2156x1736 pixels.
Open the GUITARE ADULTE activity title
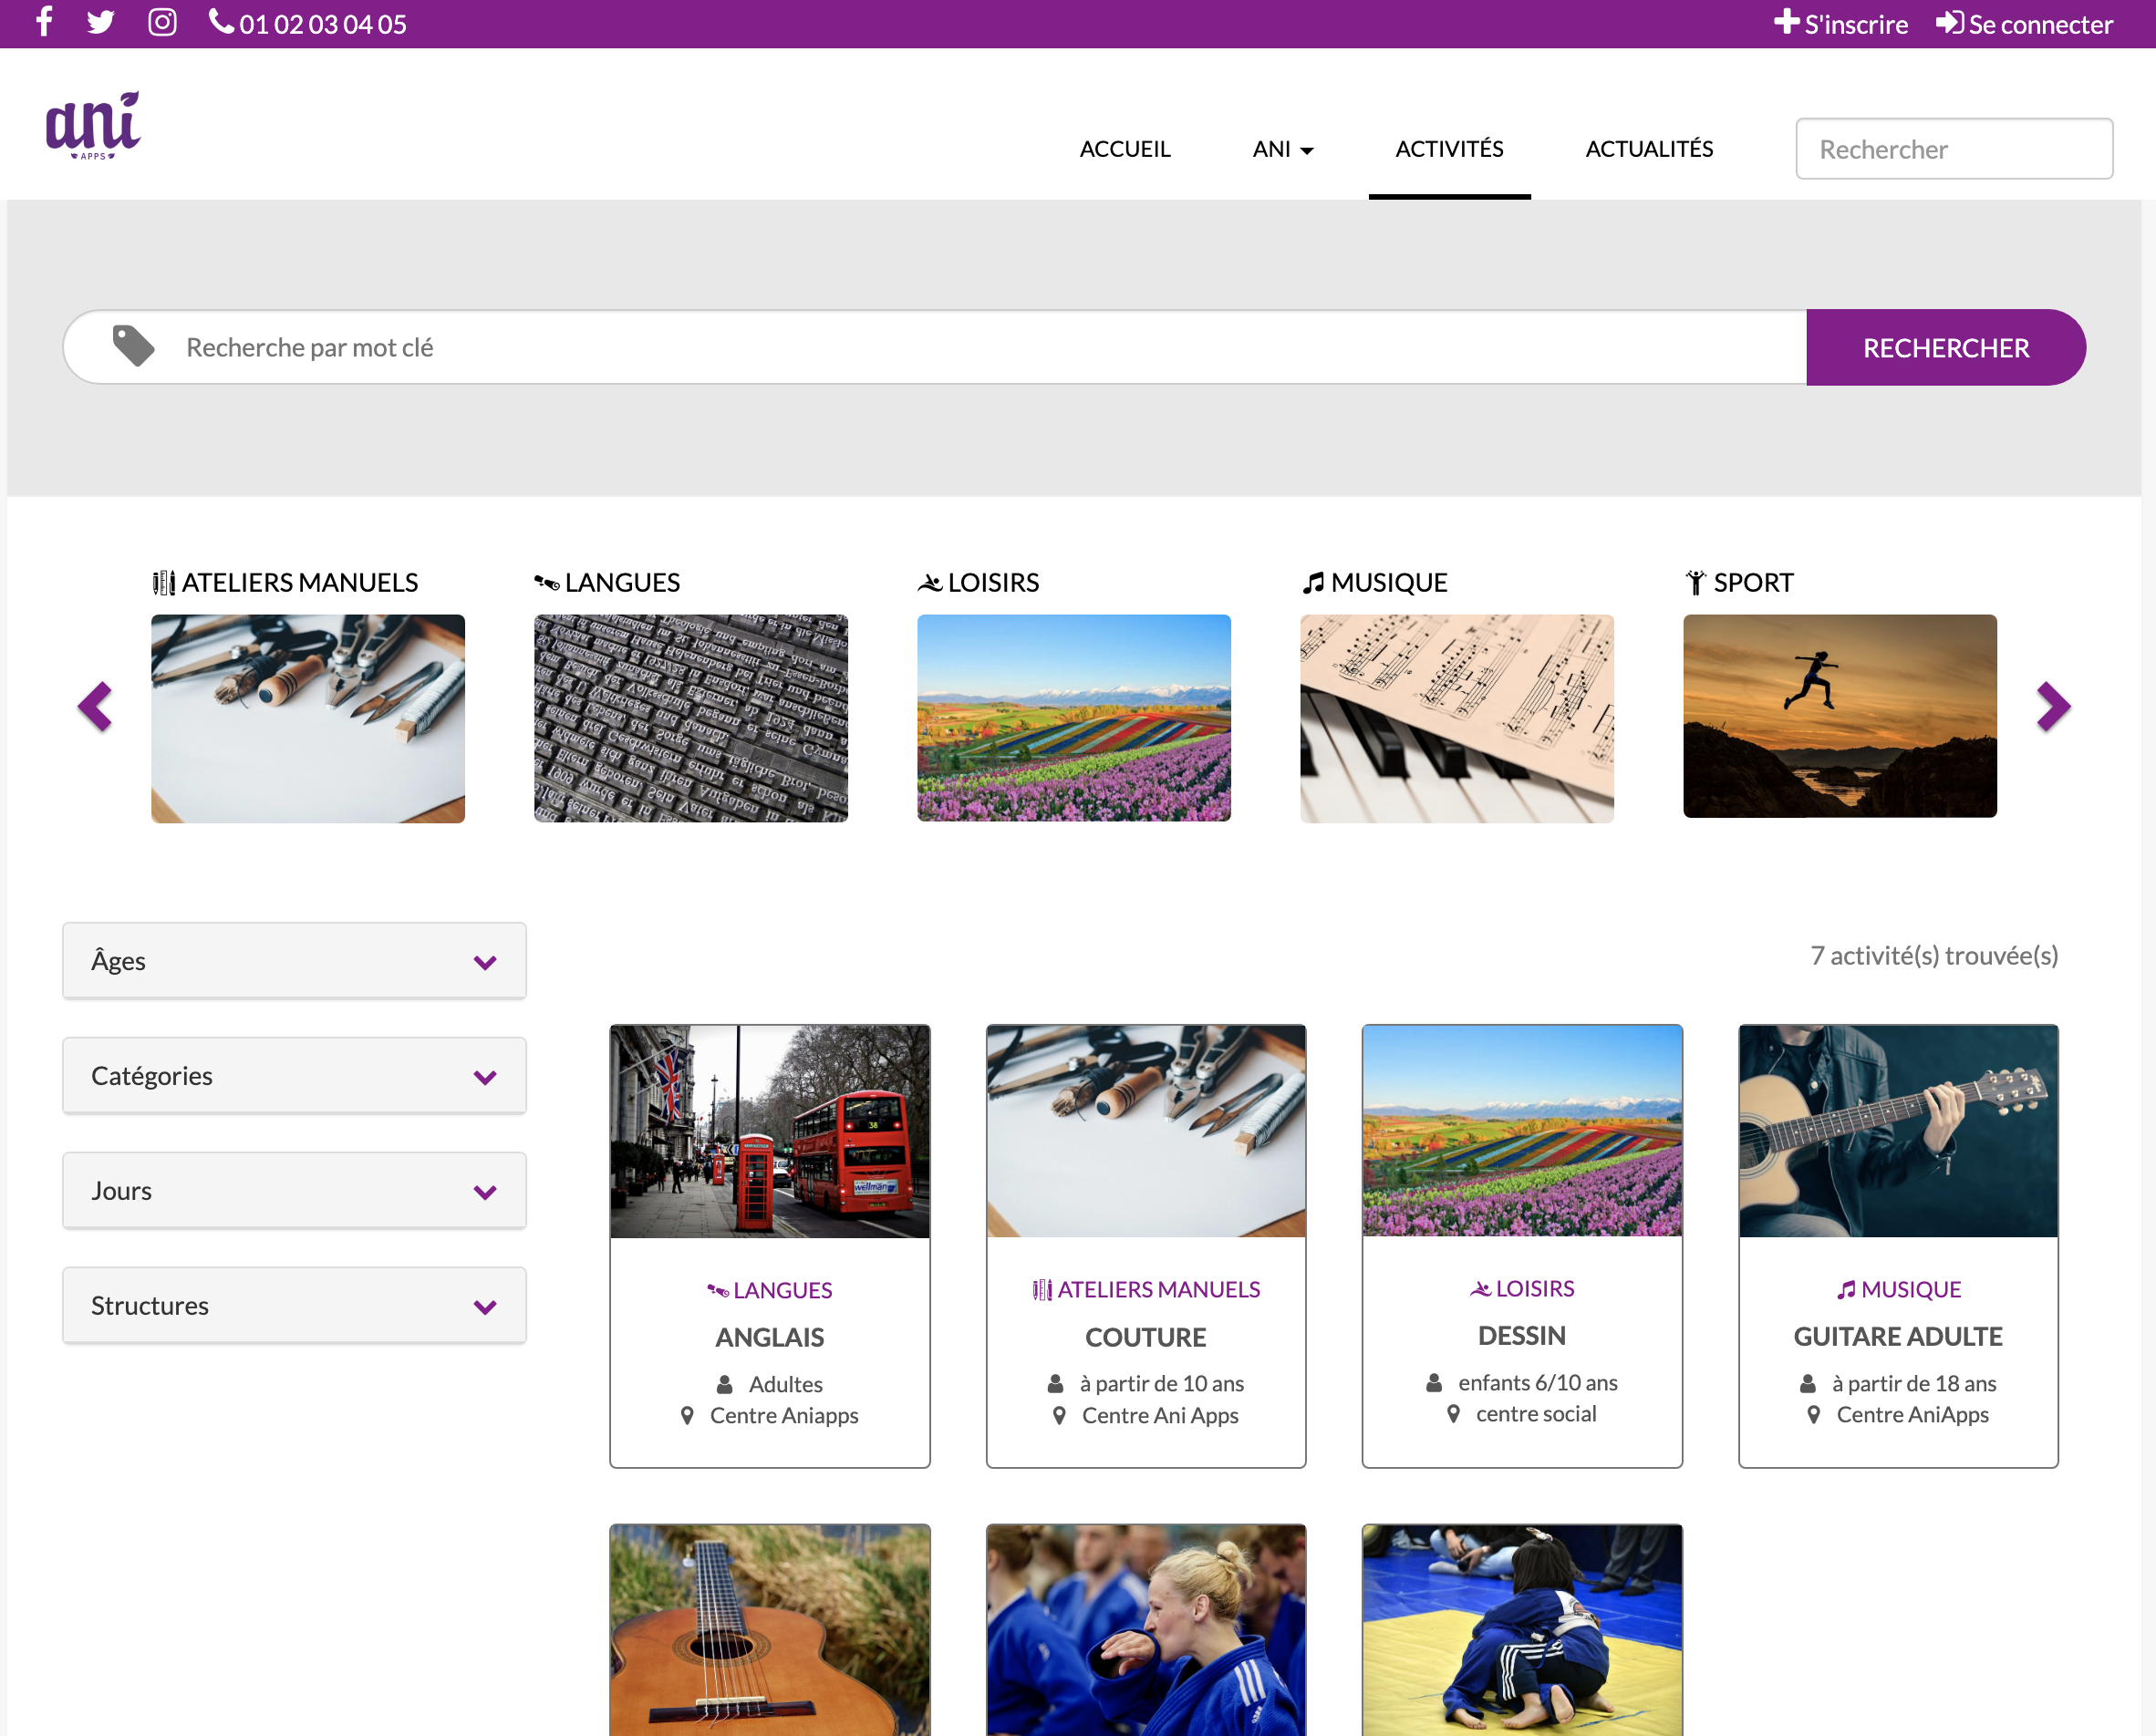(x=1898, y=1336)
